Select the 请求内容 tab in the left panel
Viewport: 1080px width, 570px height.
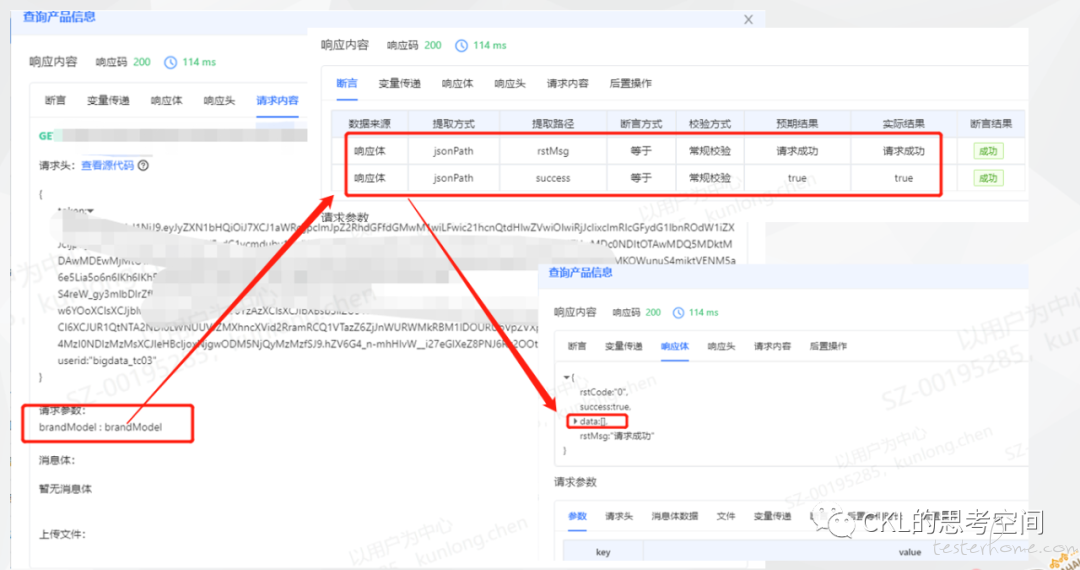point(278,101)
